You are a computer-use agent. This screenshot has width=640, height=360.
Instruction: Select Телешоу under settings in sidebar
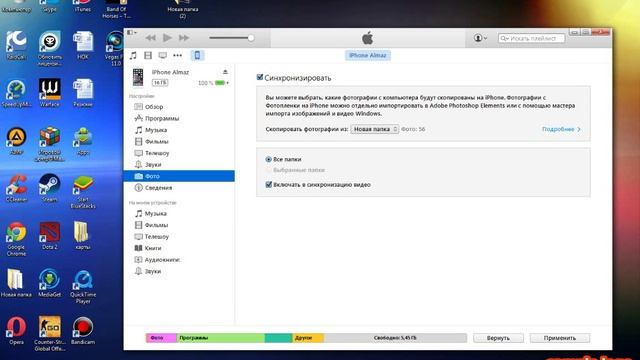[x=179, y=153]
